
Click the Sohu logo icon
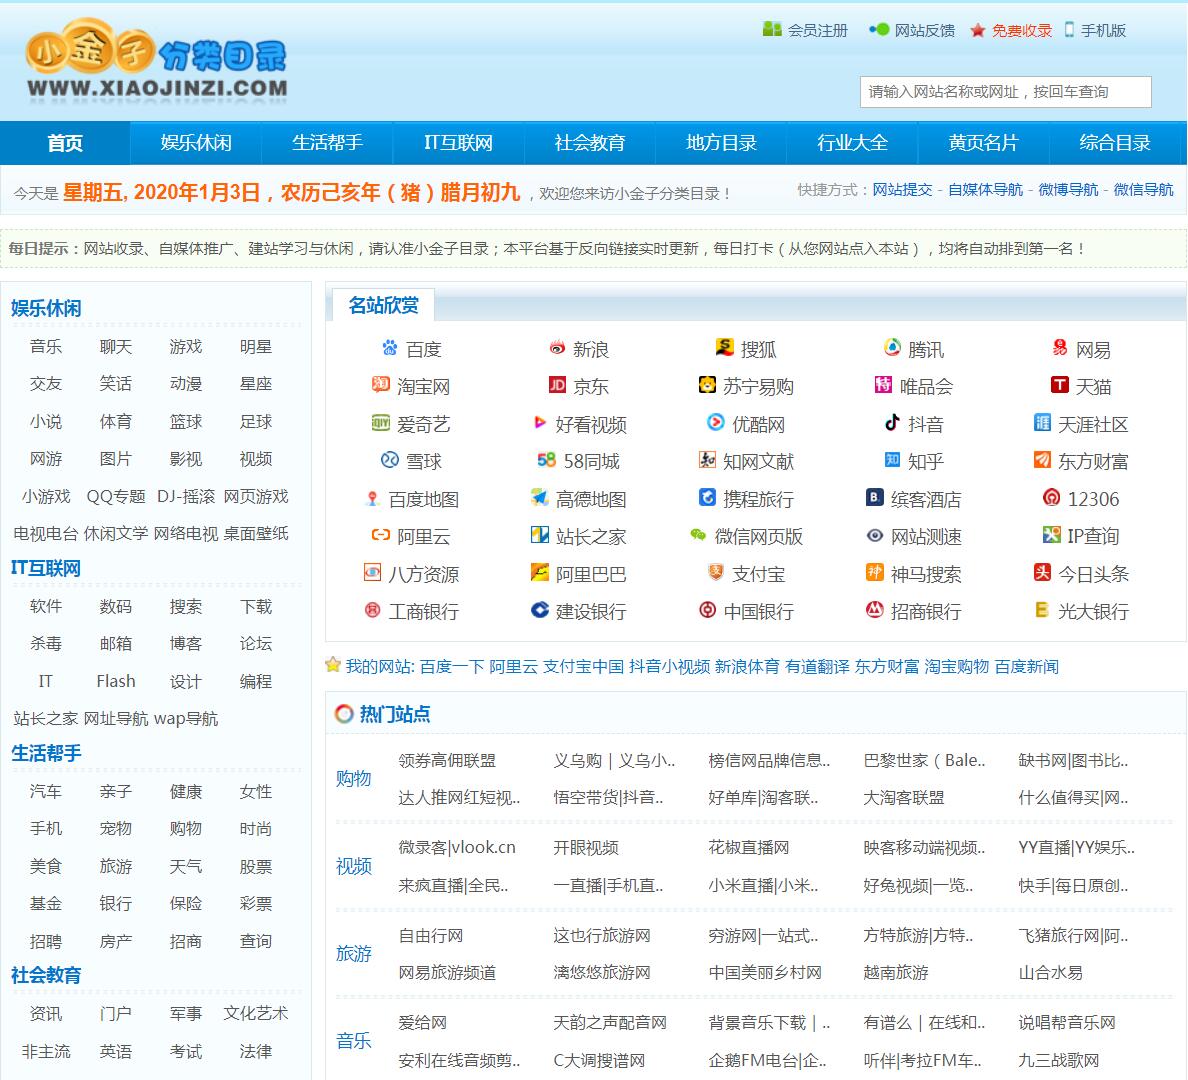(724, 348)
